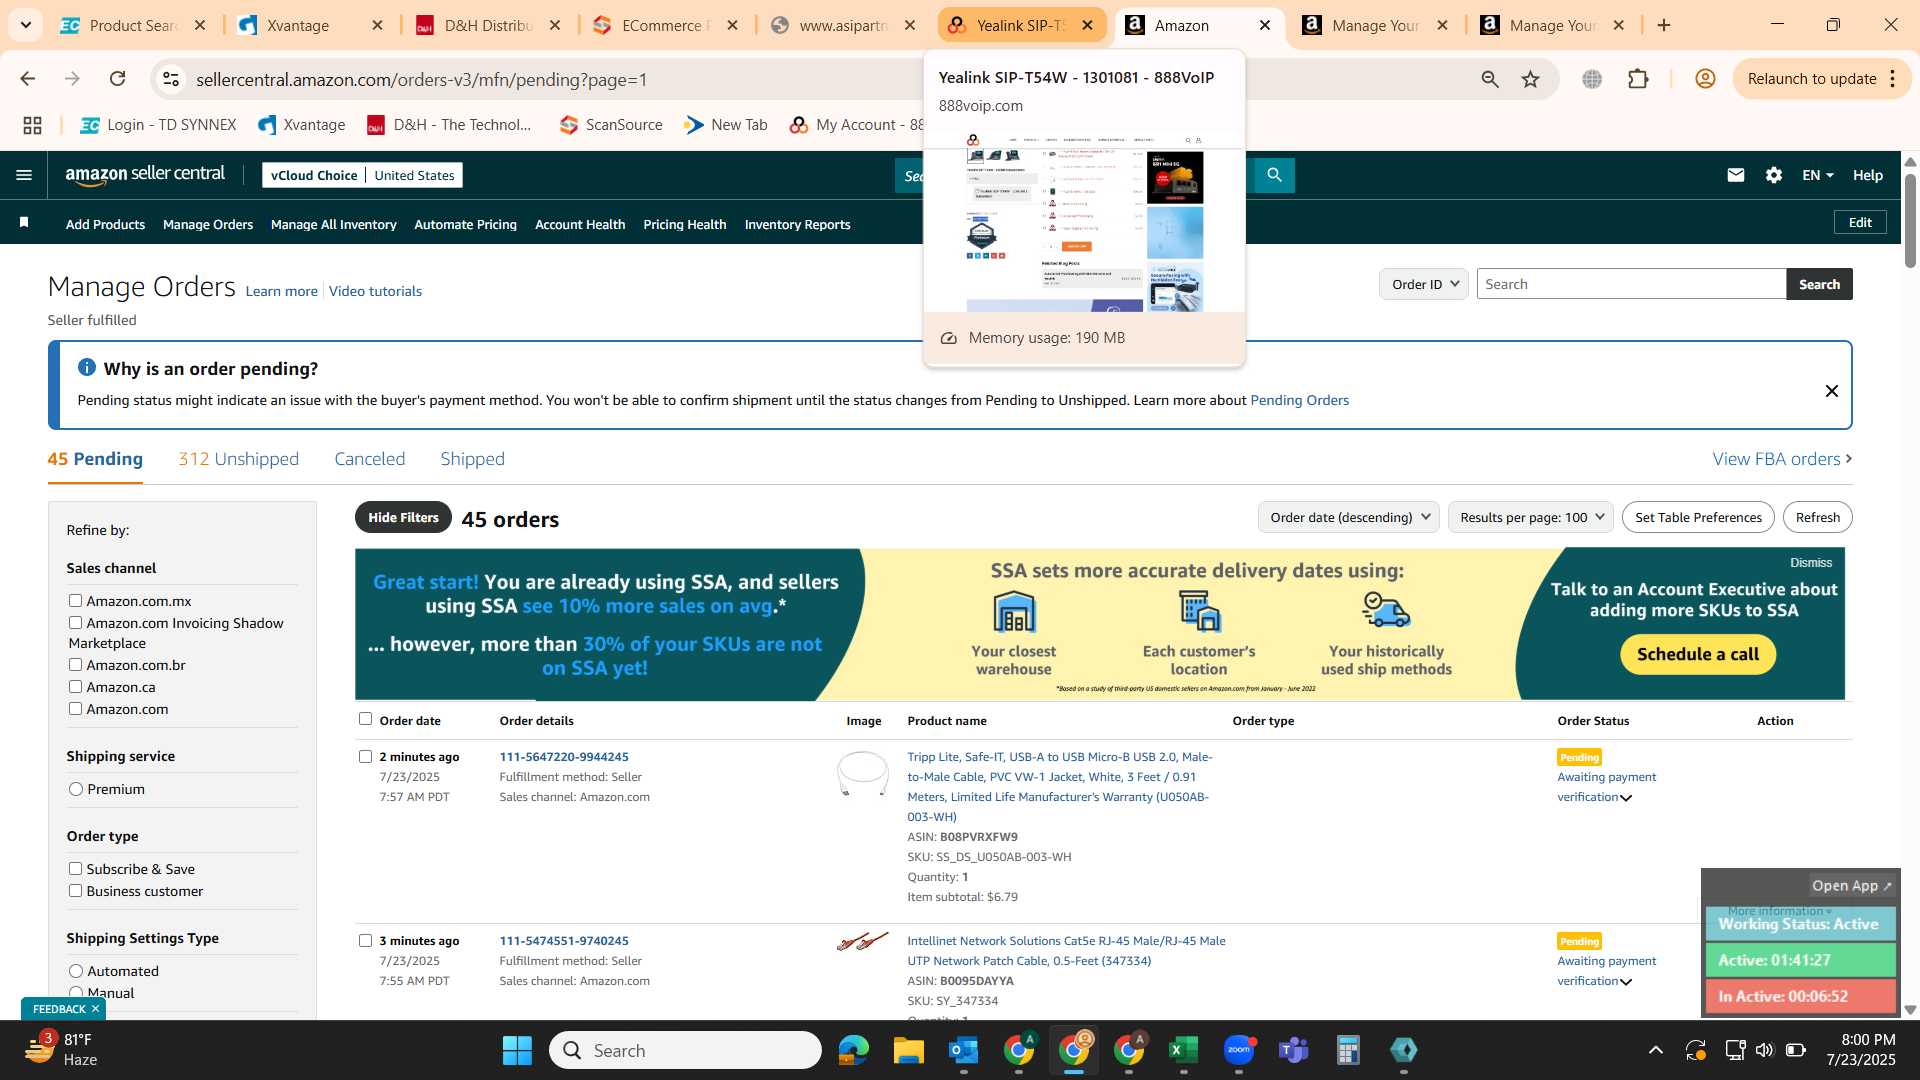The image size is (1920, 1080).
Task: Open a new browser tab
Action: [x=1664, y=25]
